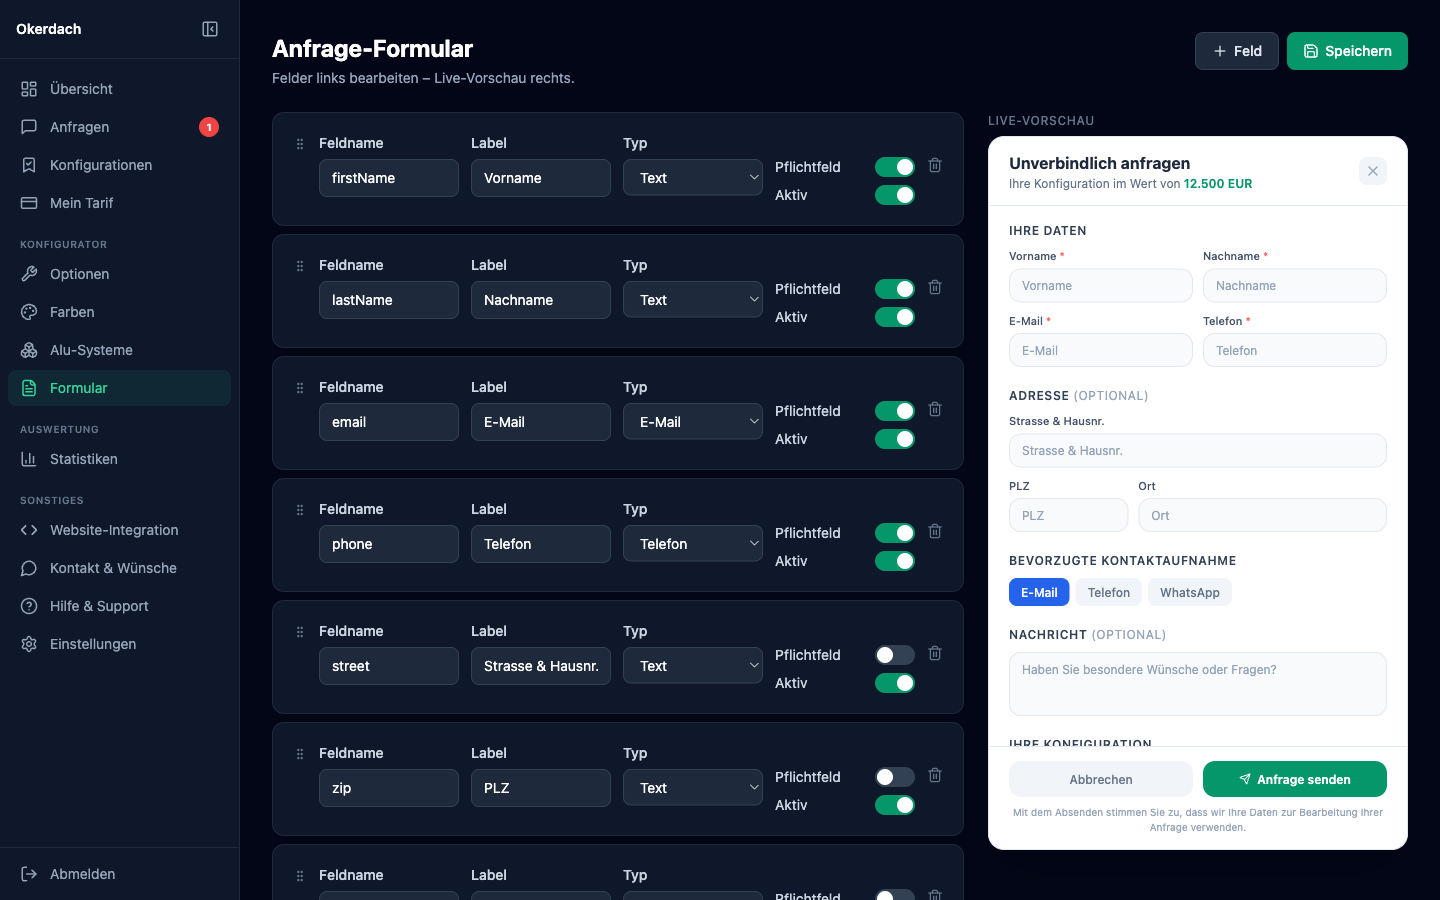The image size is (1440, 900).
Task: Expand the Typ dropdown for lastName field
Action: point(693,299)
